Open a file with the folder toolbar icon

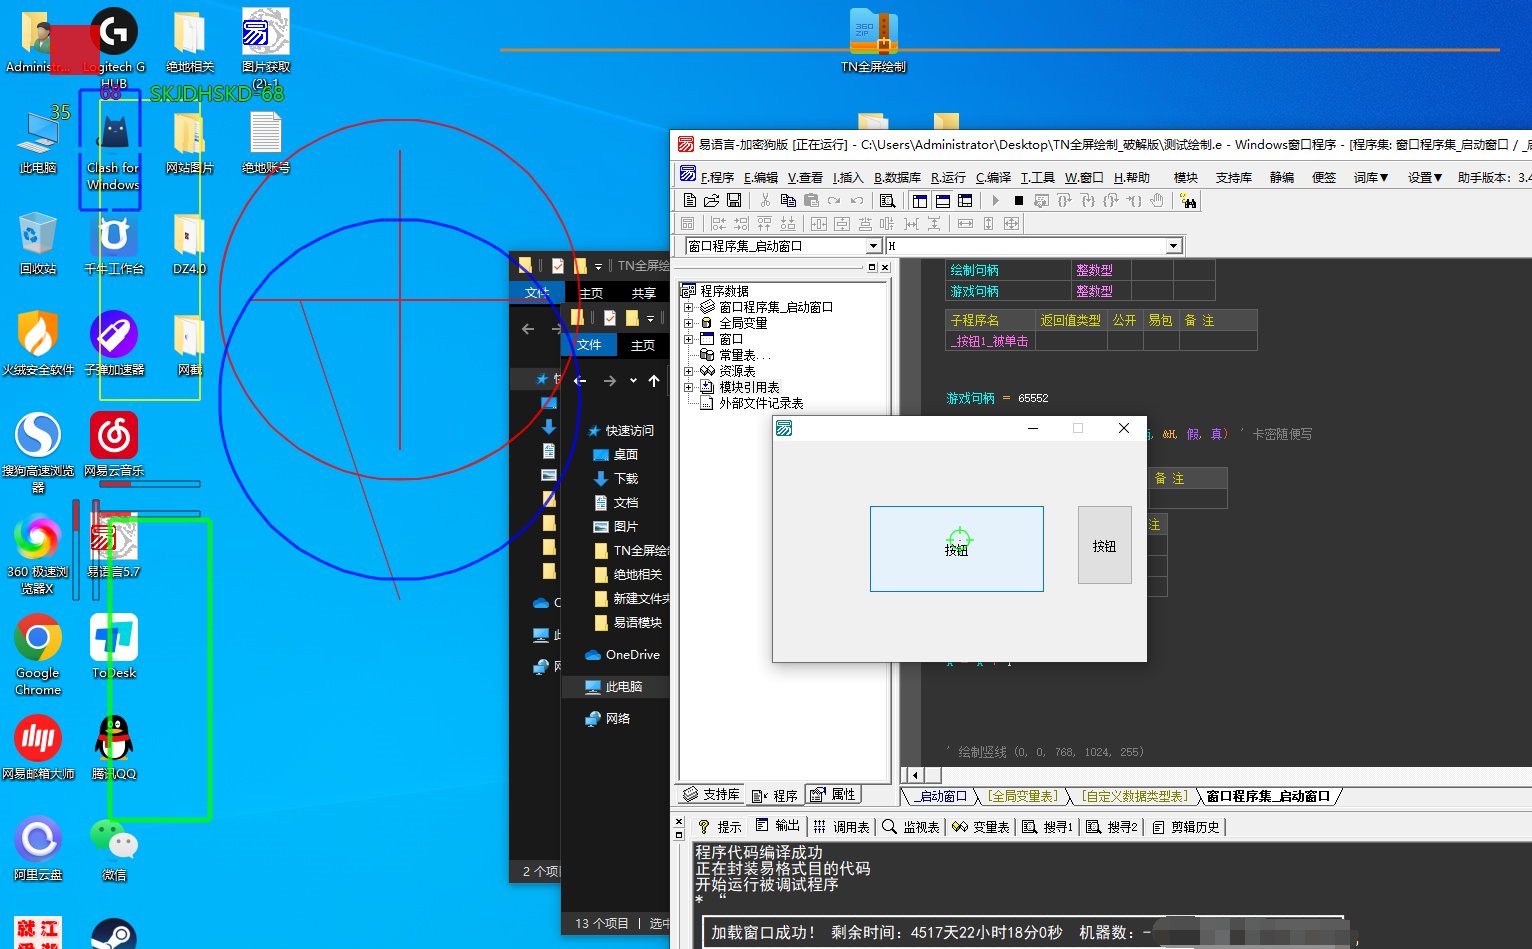point(711,201)
